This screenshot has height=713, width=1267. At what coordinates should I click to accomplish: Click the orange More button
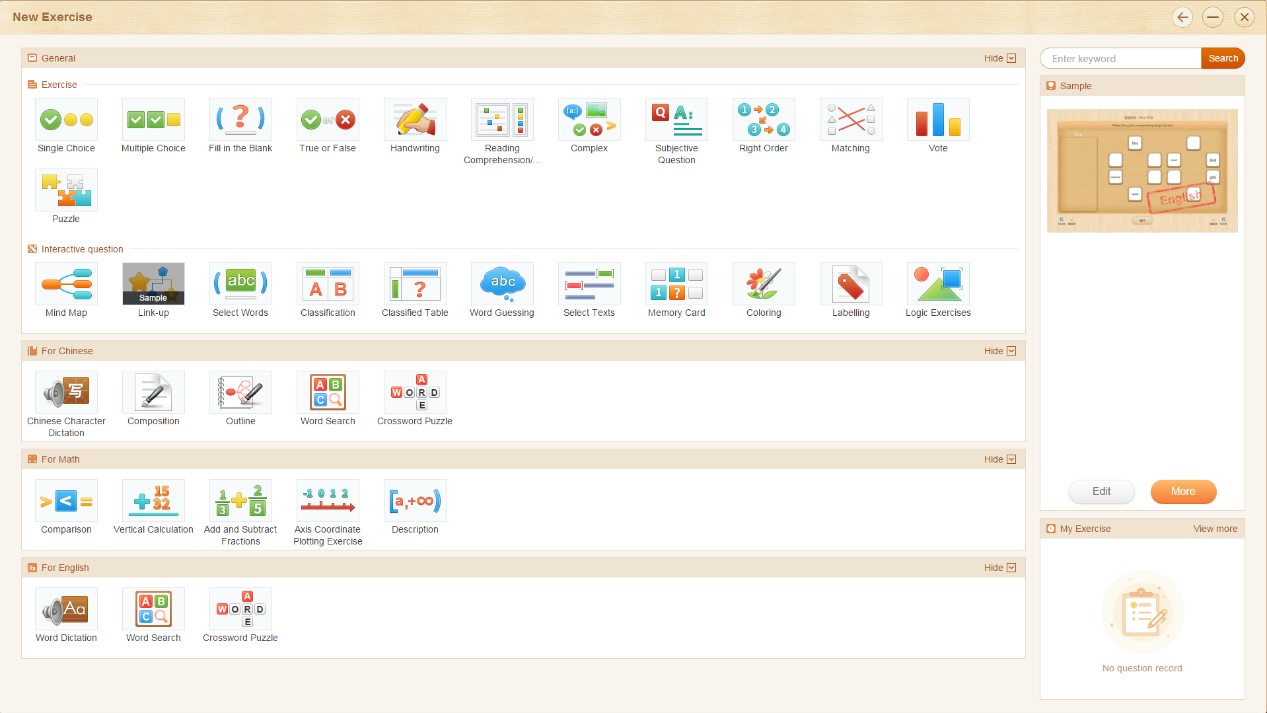pyautogui.click(x=1183, y=491)
